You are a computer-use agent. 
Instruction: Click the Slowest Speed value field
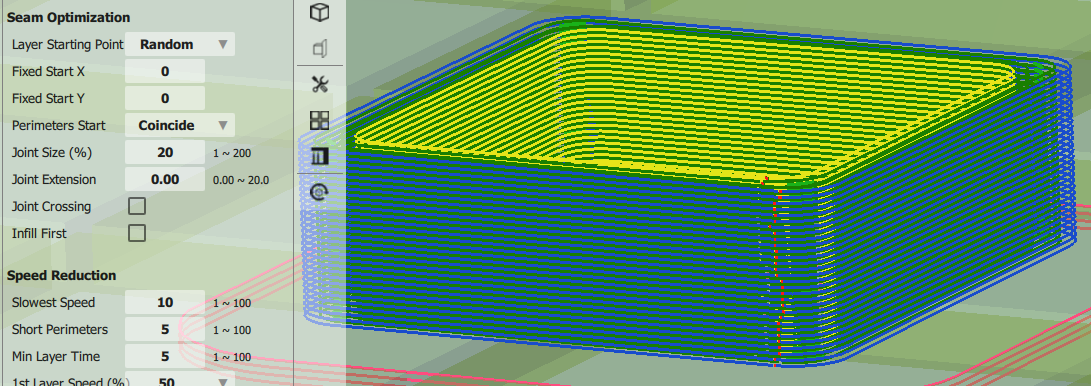point(165,303)
